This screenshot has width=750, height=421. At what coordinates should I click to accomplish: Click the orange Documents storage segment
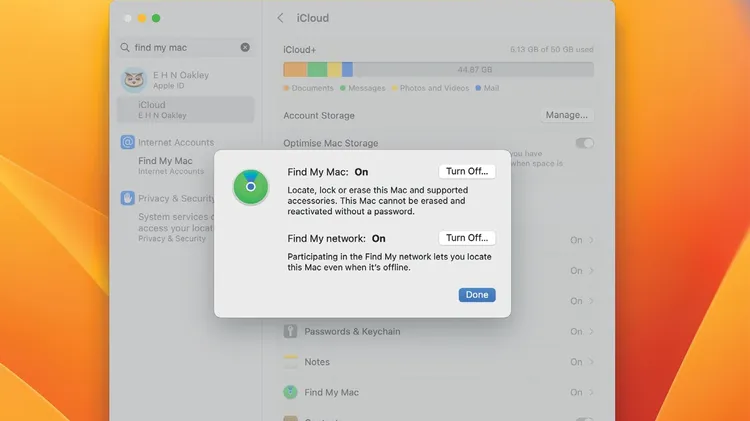point(295,69)
